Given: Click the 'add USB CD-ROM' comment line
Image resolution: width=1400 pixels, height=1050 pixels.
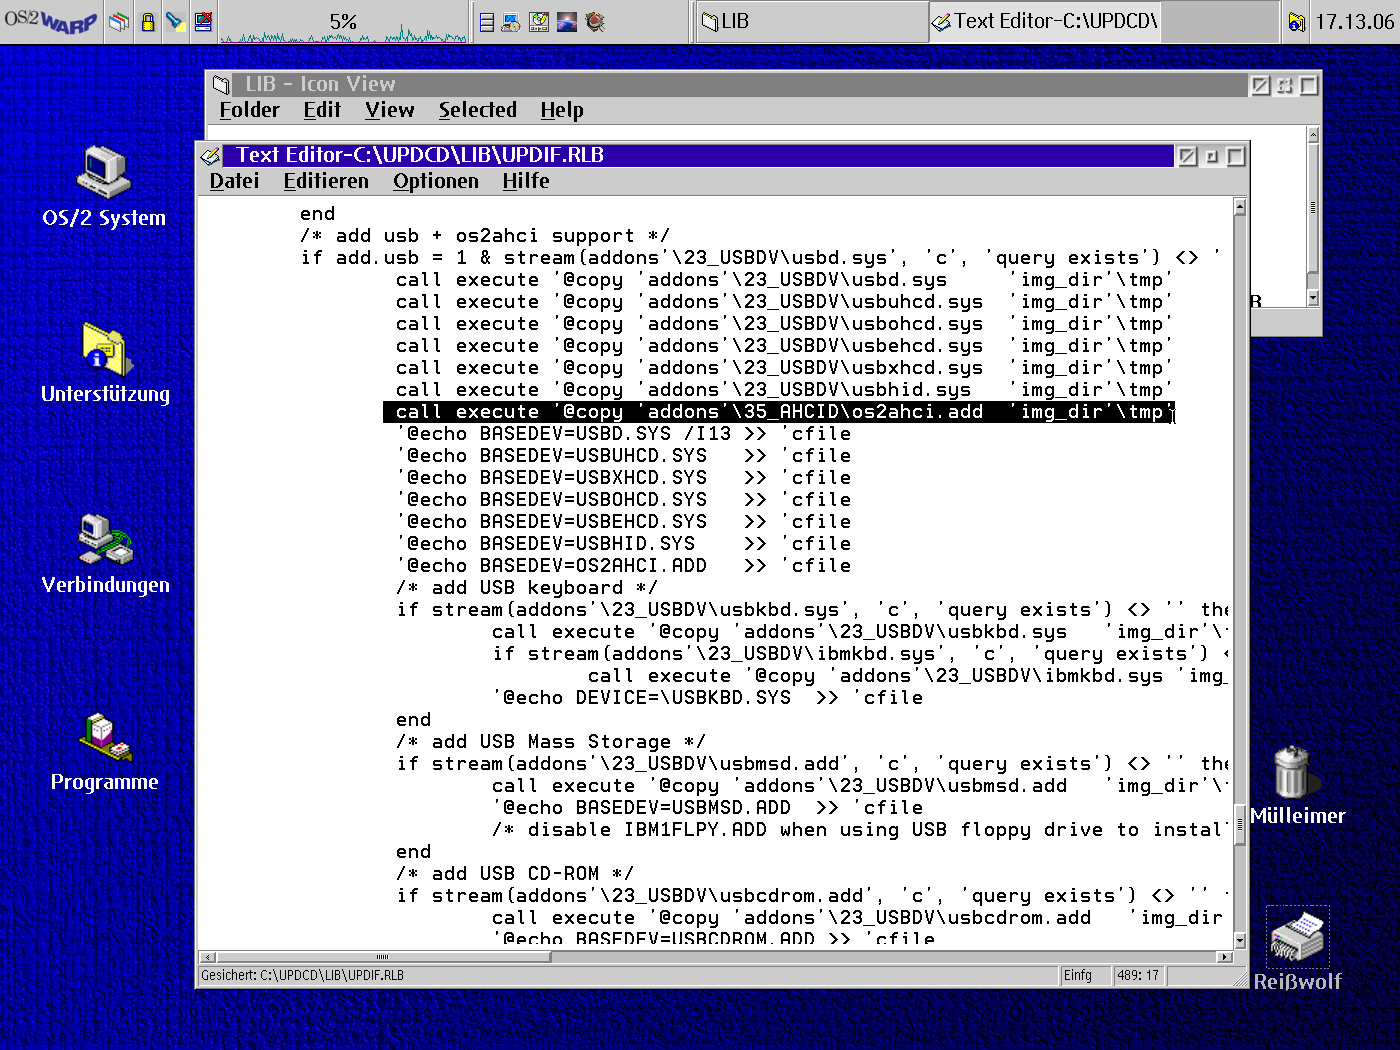Looking at the screenshot, I should 515,874.
